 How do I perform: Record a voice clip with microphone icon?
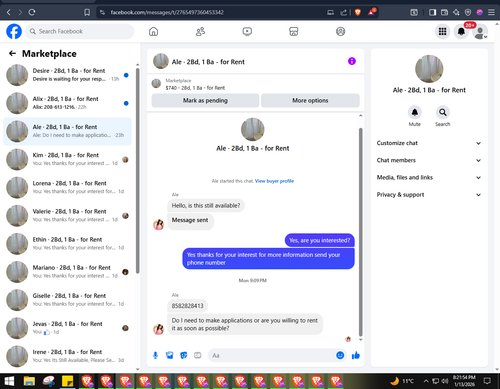click(155, 355)
